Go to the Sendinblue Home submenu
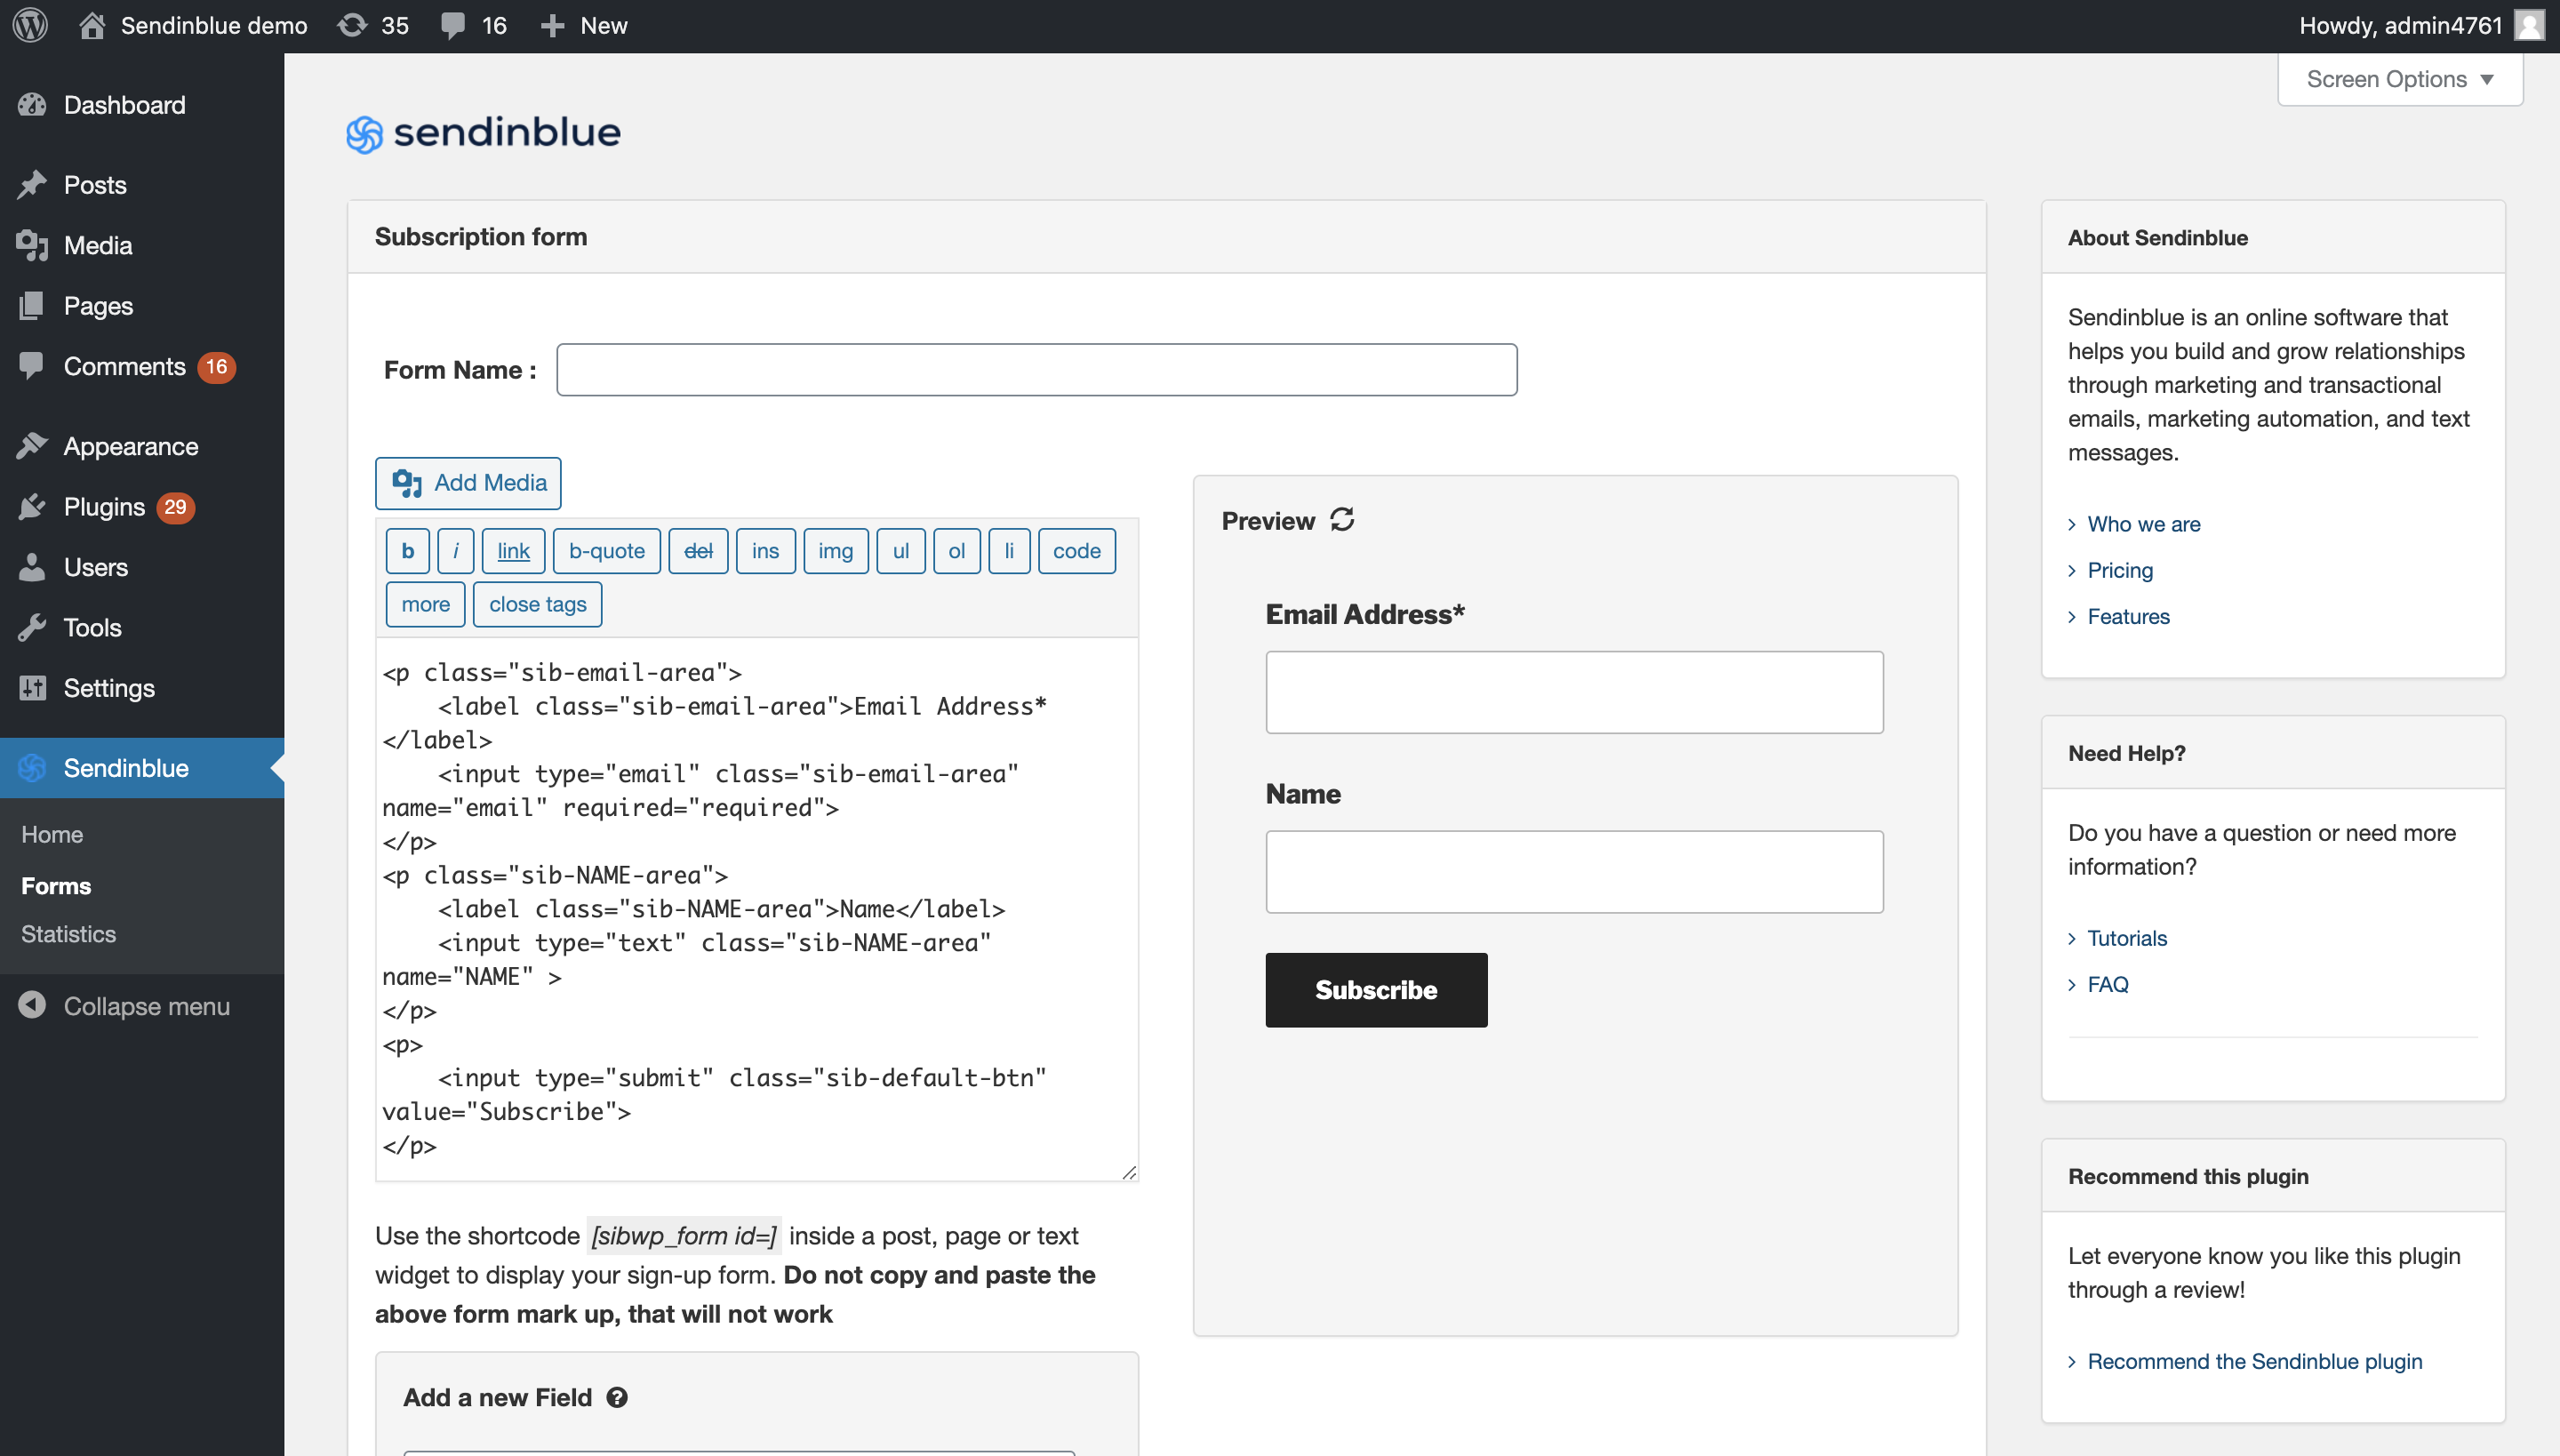Image resolution: width=2560 pixels, height=1456 pixels. click(x=52, y=834)
